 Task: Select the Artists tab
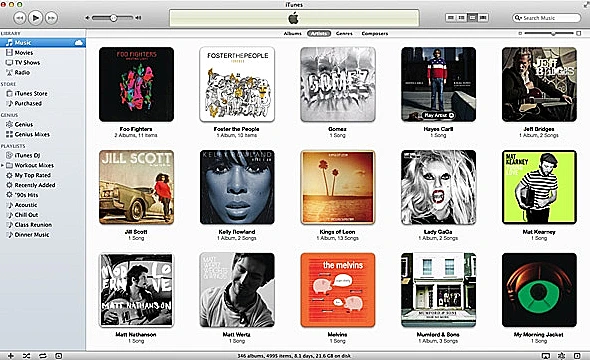[x=319, y=33]
